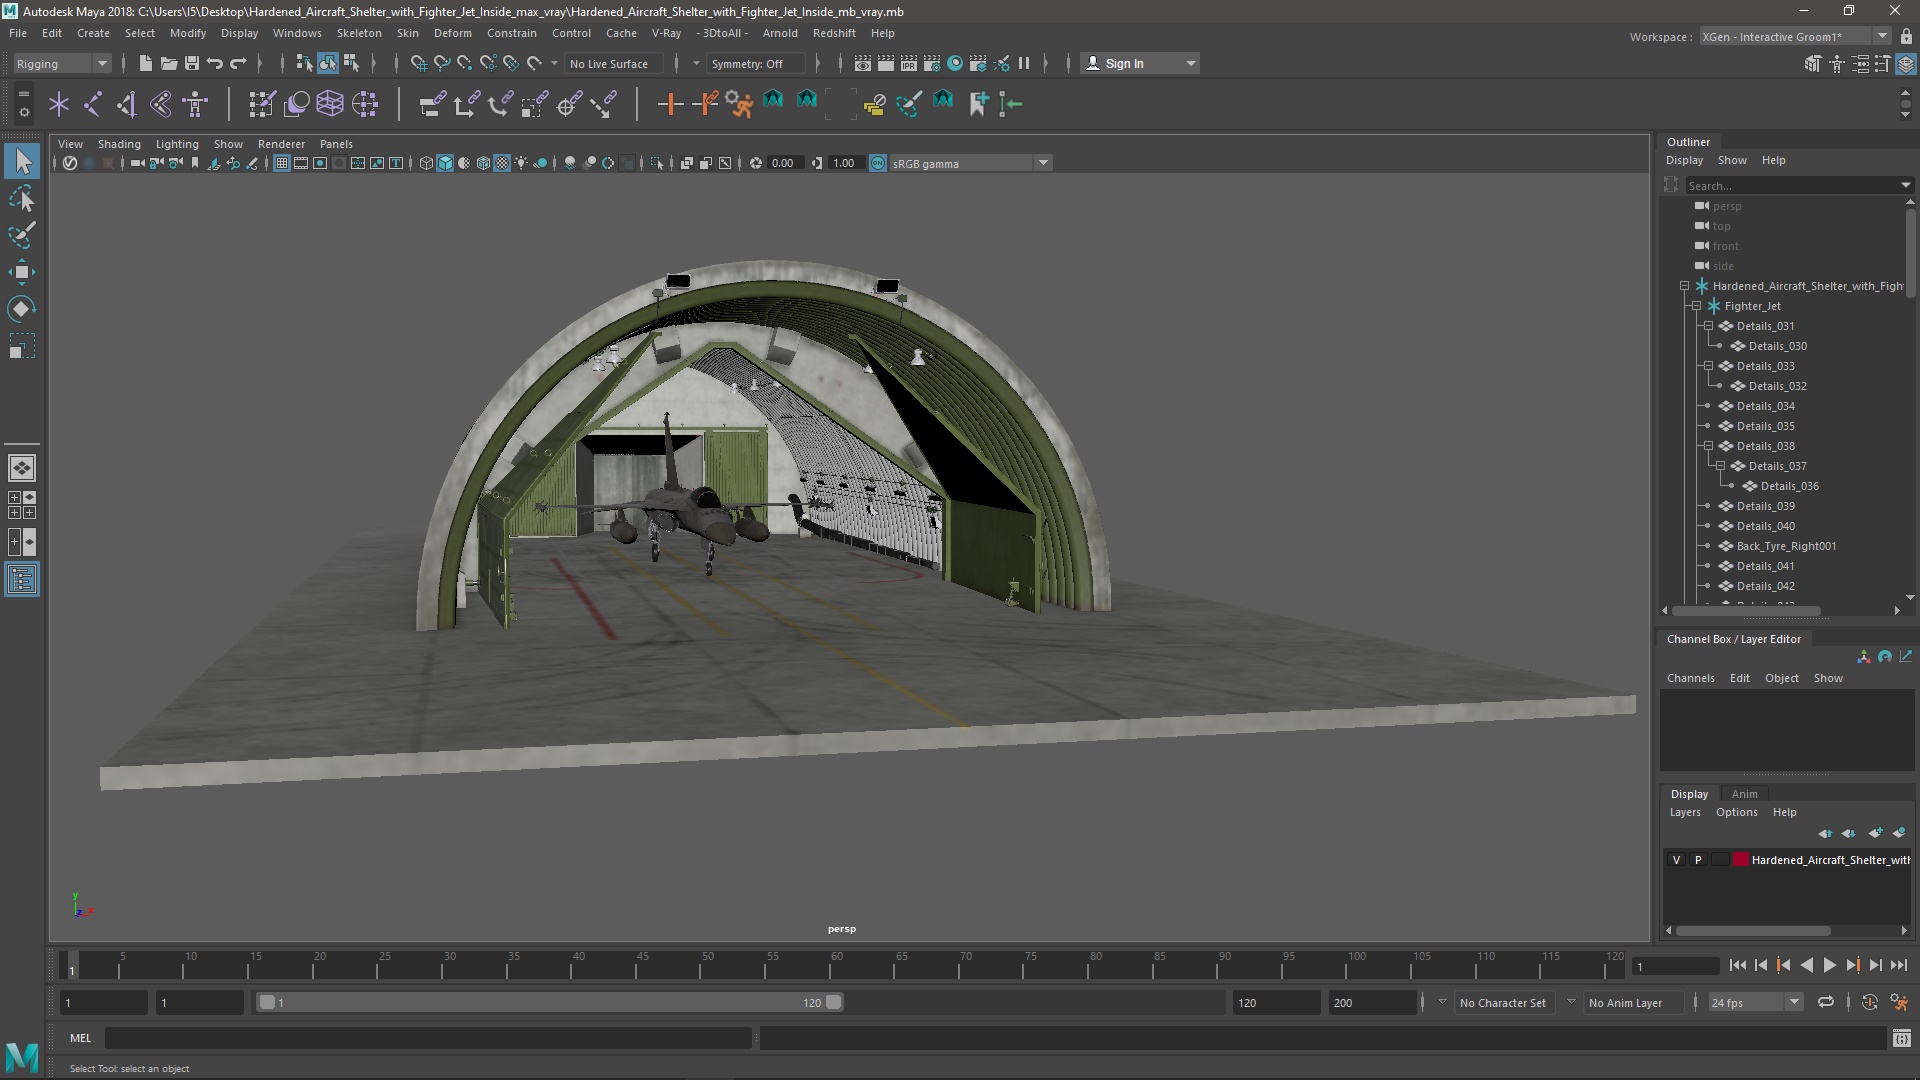Toggle textured display in viewport
The height and width of the screenshot is (1080, 1920).
[x=502, y=163]
